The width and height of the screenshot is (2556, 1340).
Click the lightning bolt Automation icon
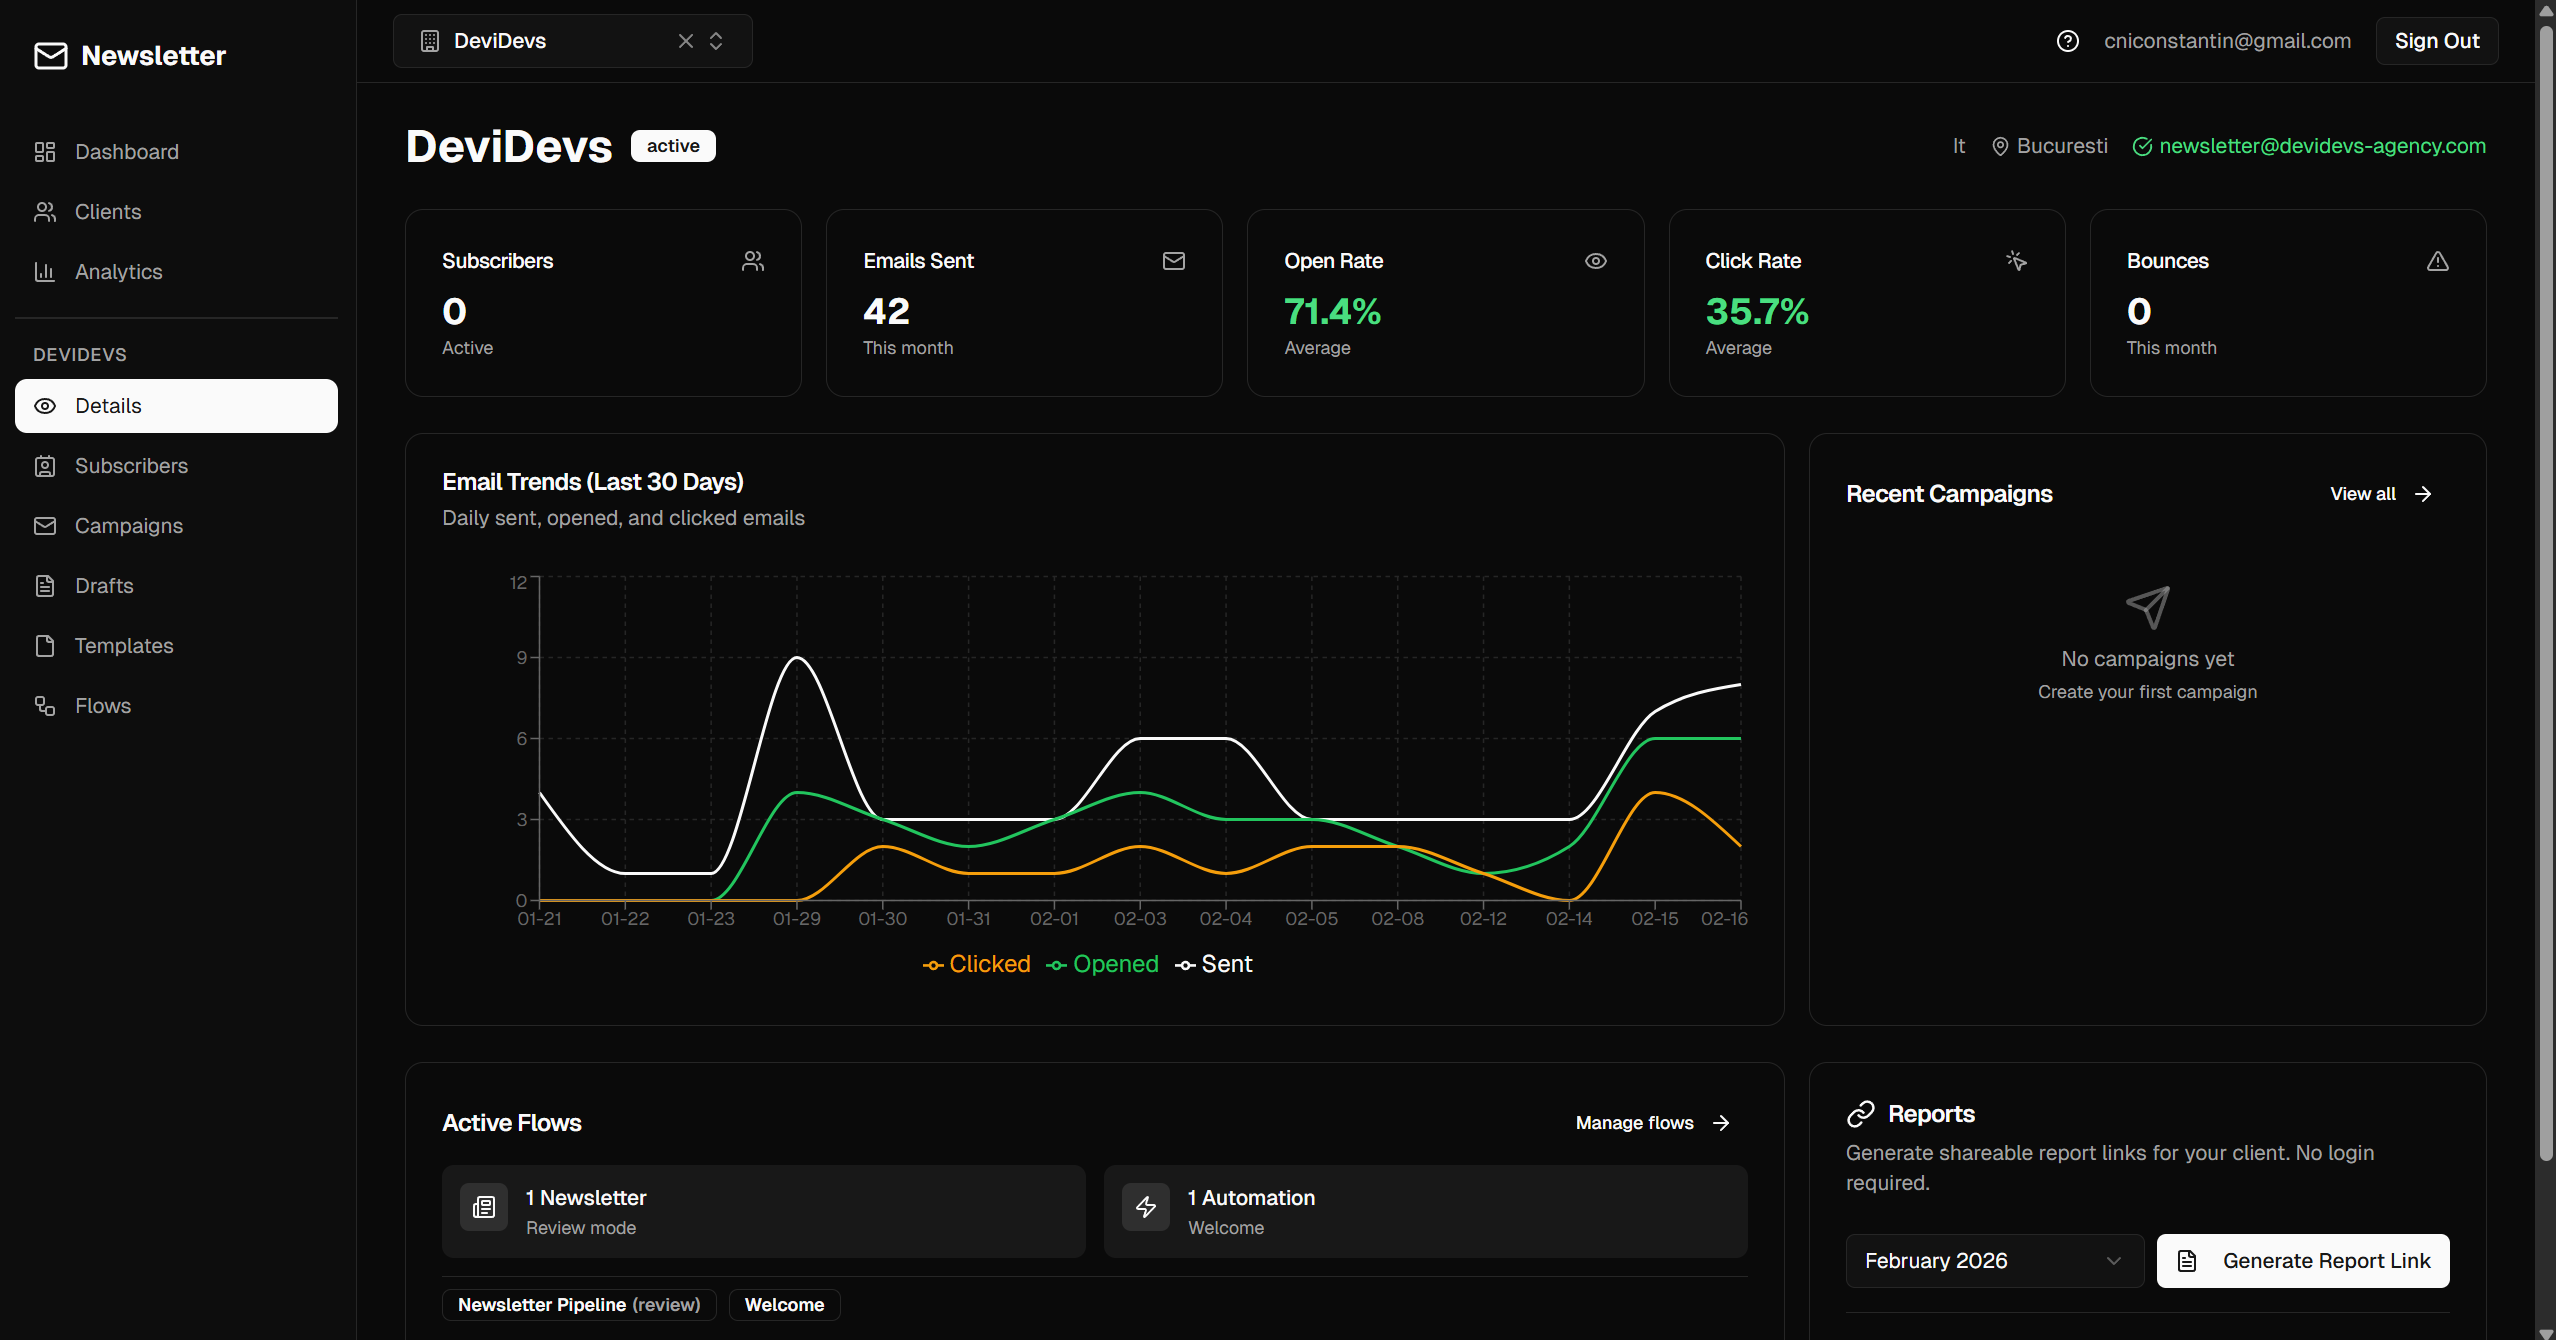click(1146, 1207)
